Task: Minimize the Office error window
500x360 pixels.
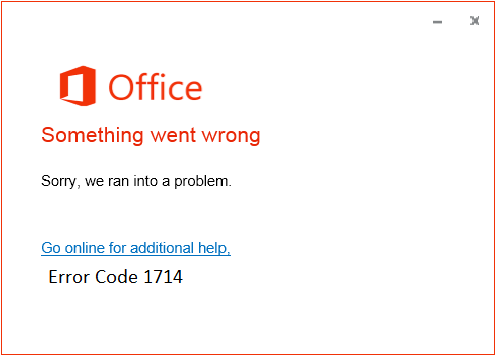Action: coord(437,22)
